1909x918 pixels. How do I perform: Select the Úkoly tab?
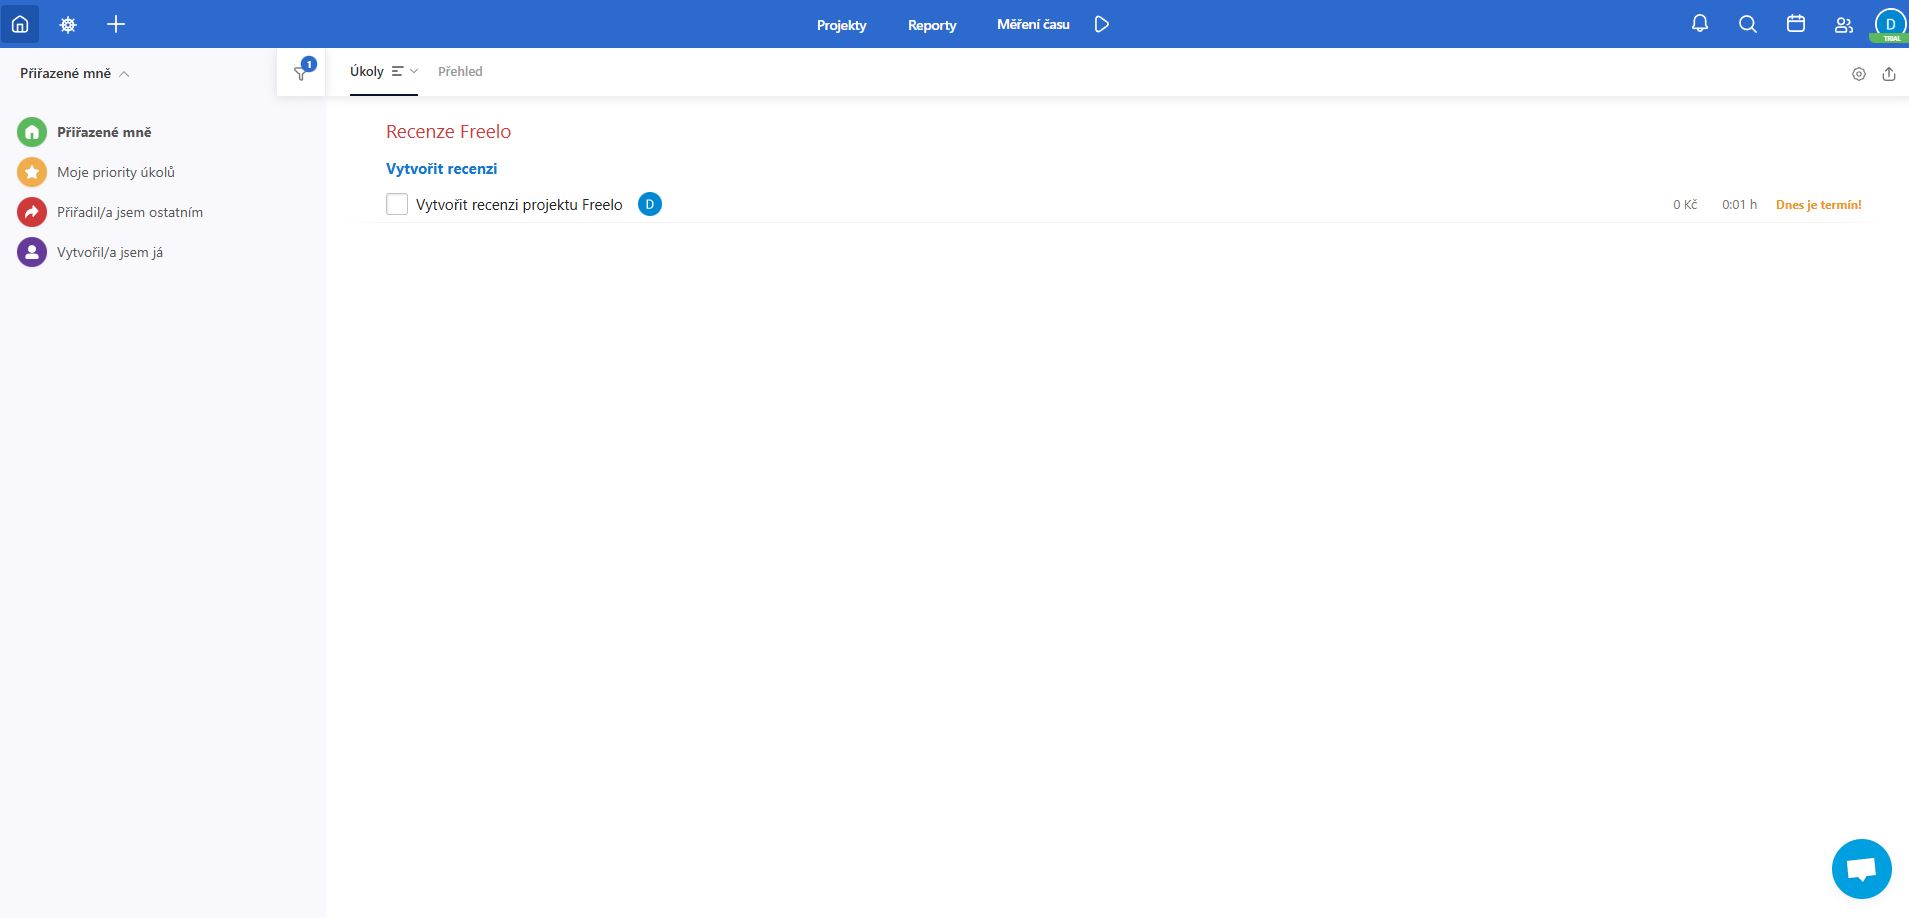(x=367, y=71)
